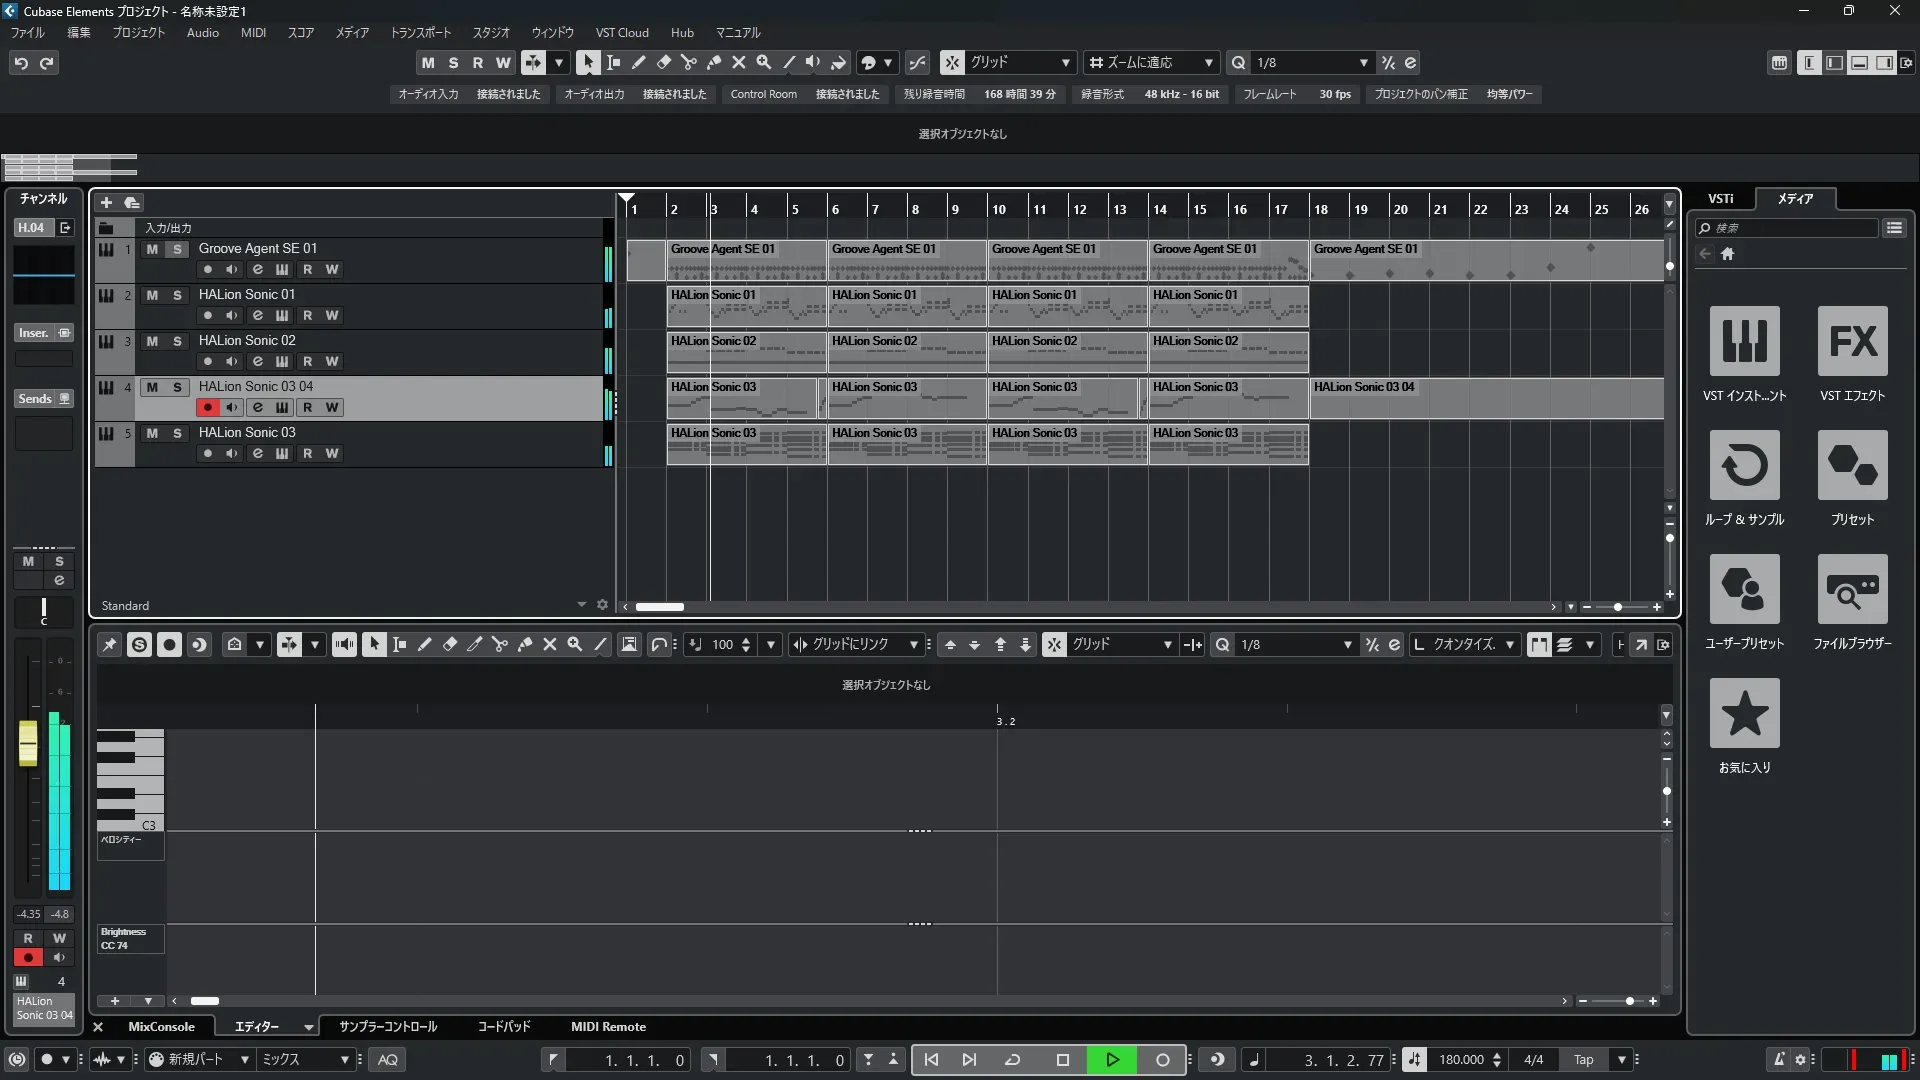1920x1080 pixels.
Task: Open Loops & Samples media tile
Action: [x=1744, y=465]
